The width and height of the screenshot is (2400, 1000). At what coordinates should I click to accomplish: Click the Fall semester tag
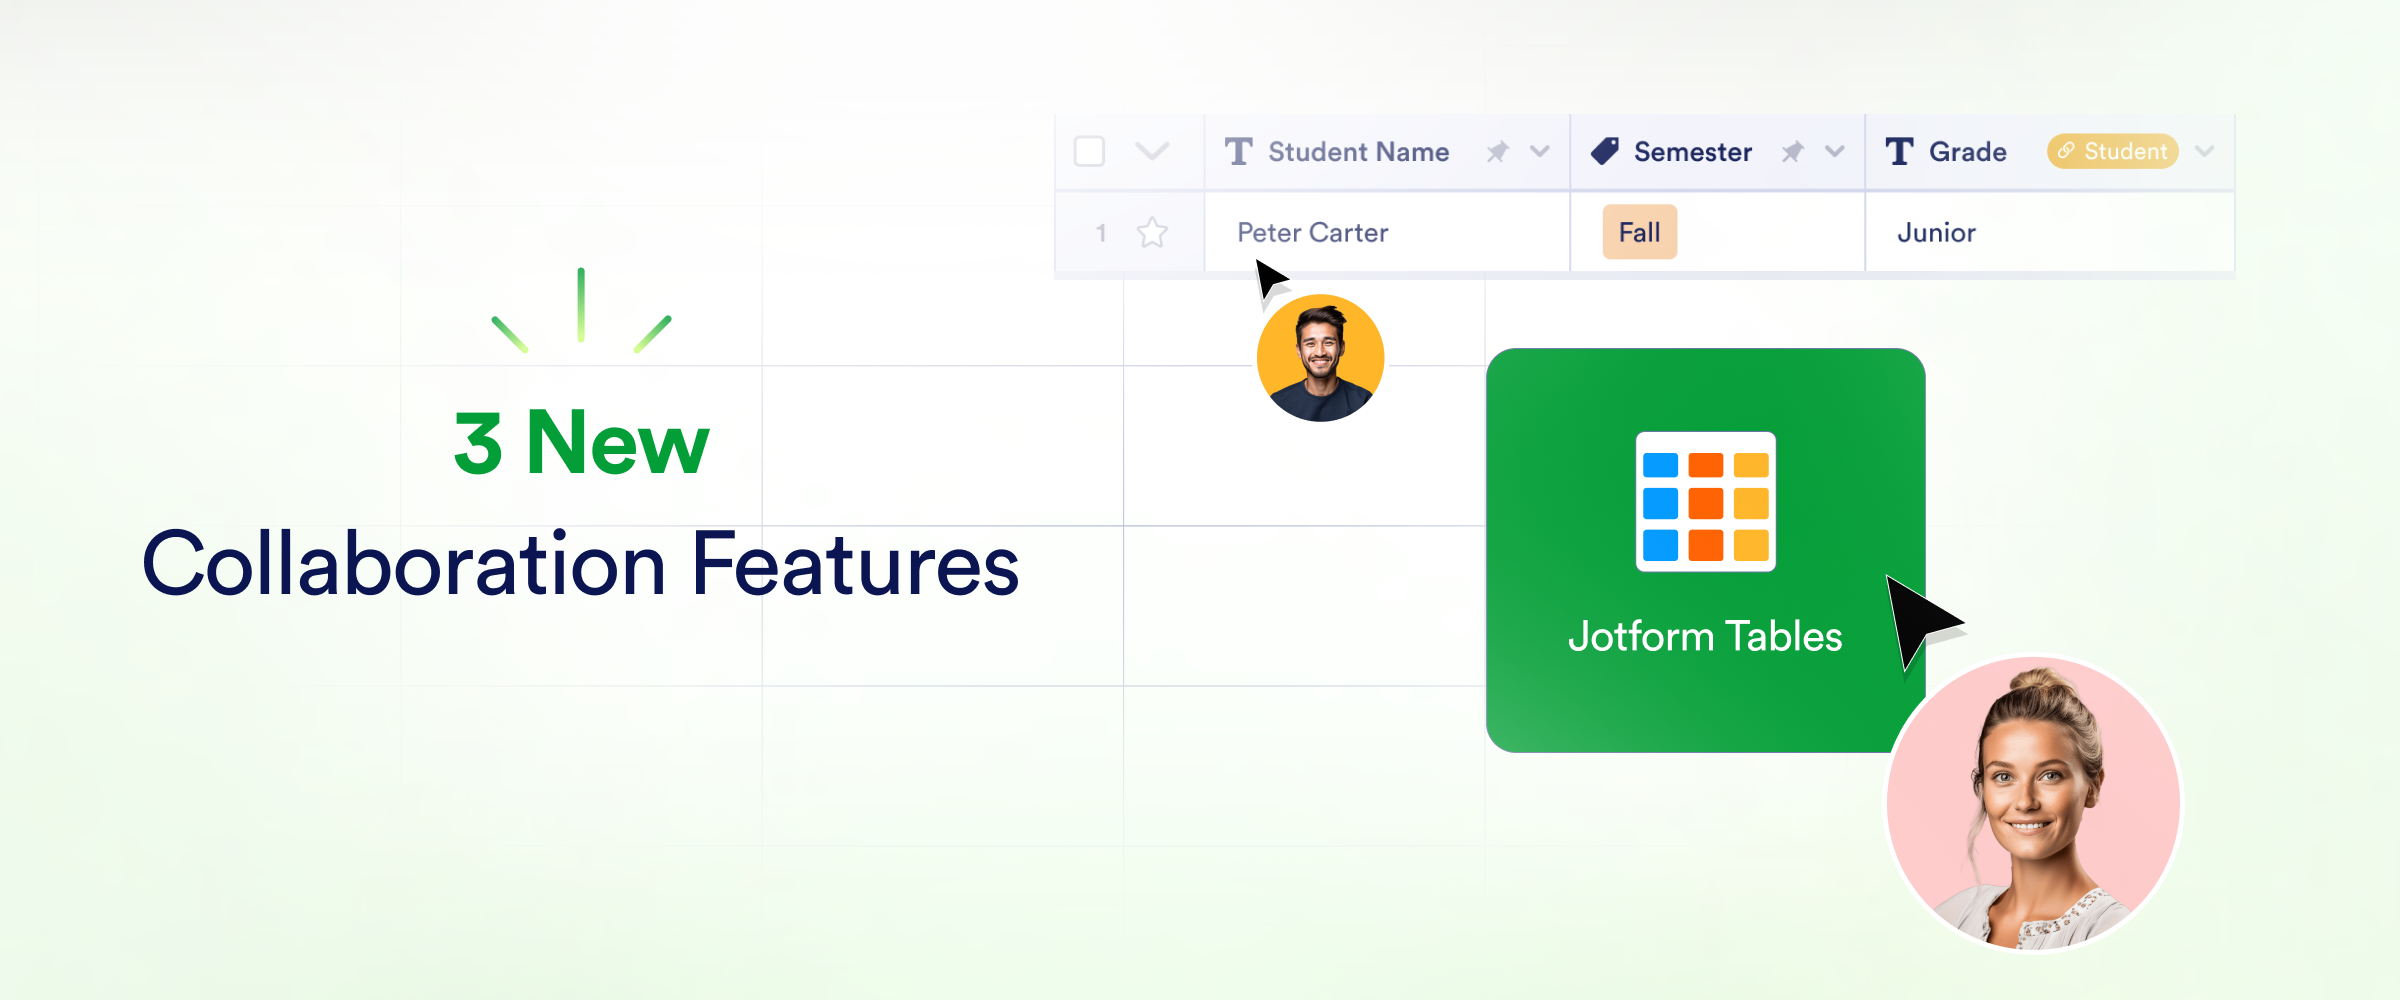[x=1640, y=232]
